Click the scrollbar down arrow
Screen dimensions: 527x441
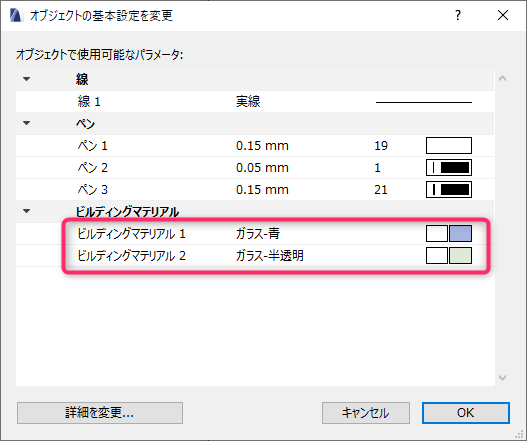pyautogui.click(x=502, y=378)
